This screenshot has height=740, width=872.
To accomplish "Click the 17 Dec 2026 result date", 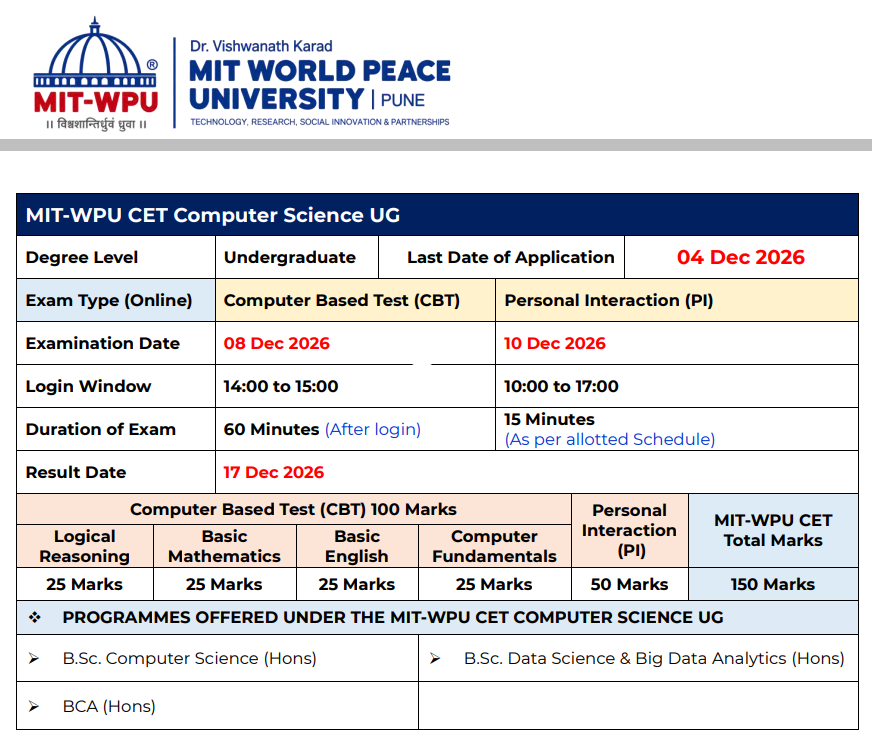I will 274,473.
